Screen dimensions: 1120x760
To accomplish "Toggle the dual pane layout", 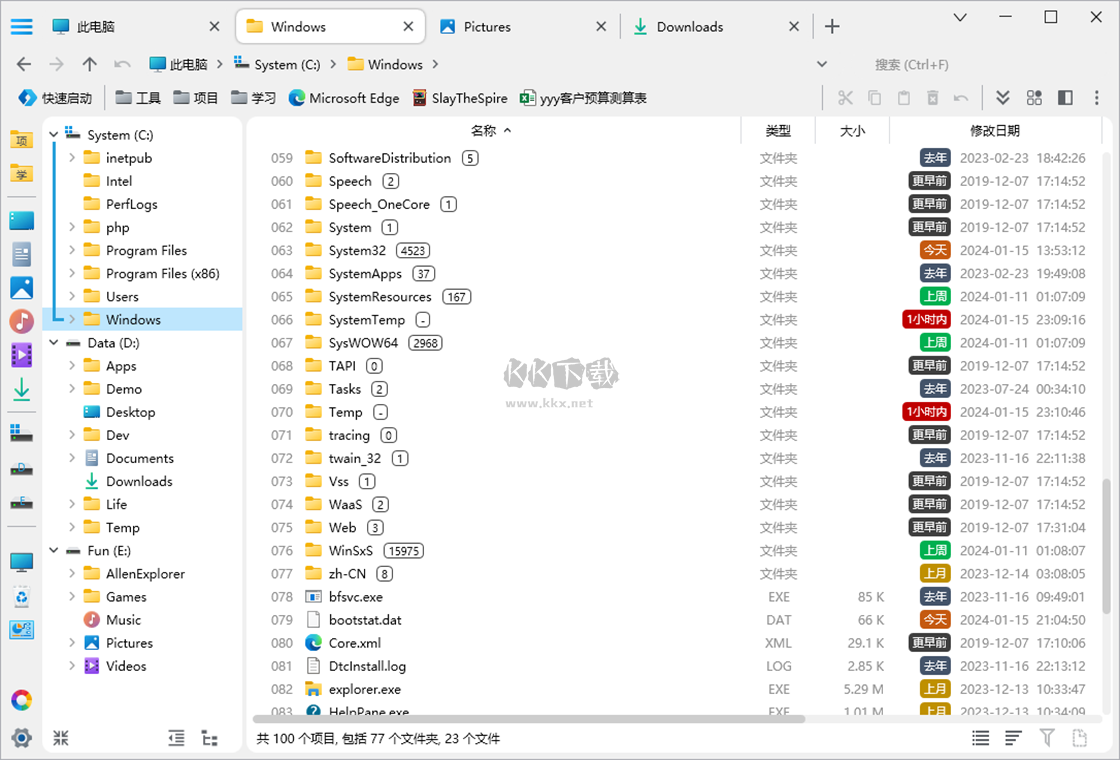I will click(x=1066, y=97).
